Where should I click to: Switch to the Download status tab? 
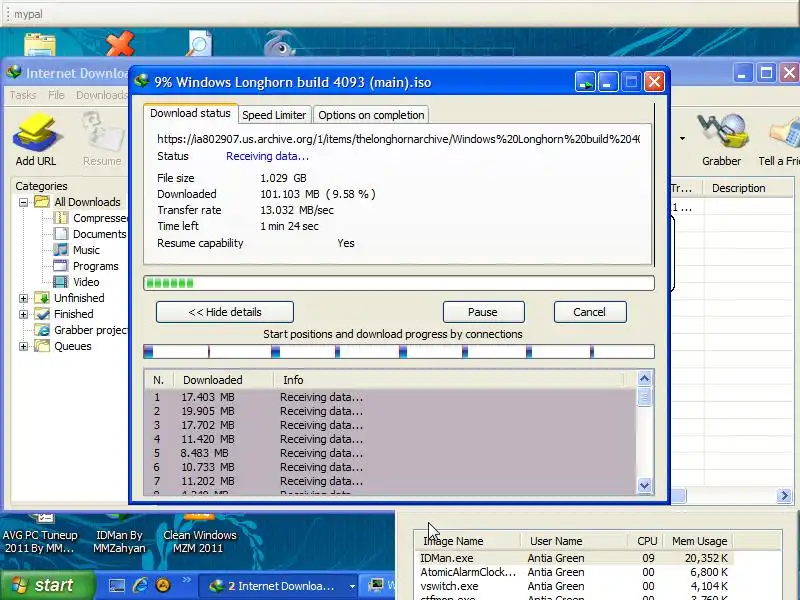click(190, 113)
